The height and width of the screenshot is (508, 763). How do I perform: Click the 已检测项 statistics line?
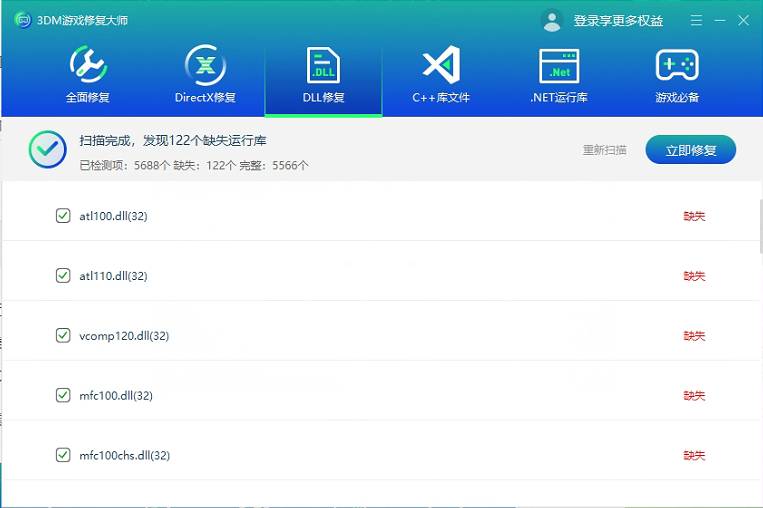click(x=194, y=165)
